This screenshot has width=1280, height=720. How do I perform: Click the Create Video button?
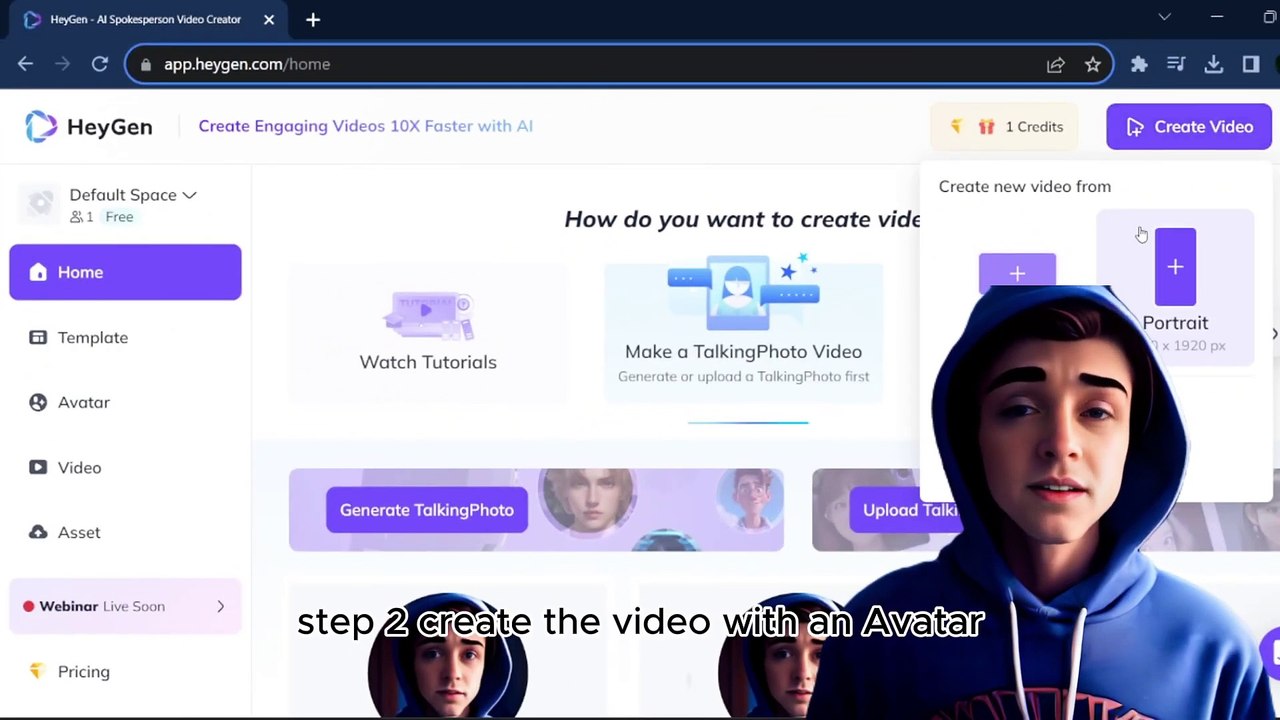point(1189,127)
